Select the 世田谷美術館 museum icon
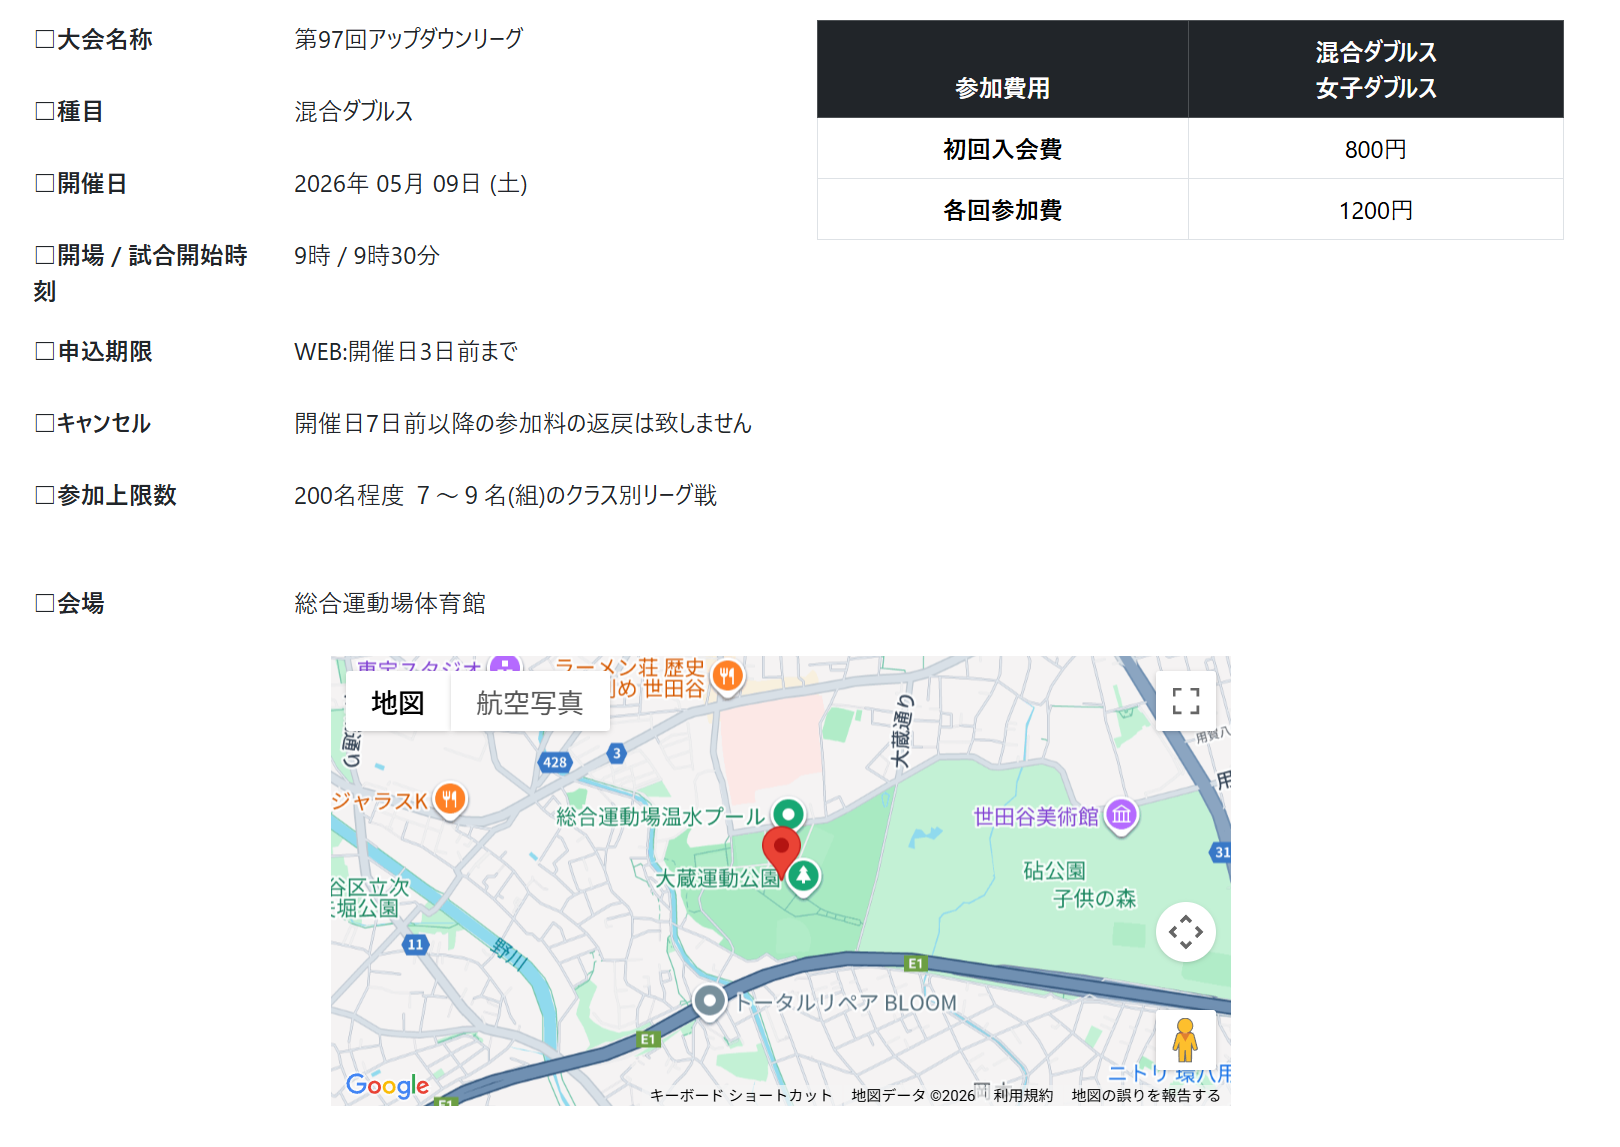Viewport: 1620px width, 1147px height. pos(1121,815)
